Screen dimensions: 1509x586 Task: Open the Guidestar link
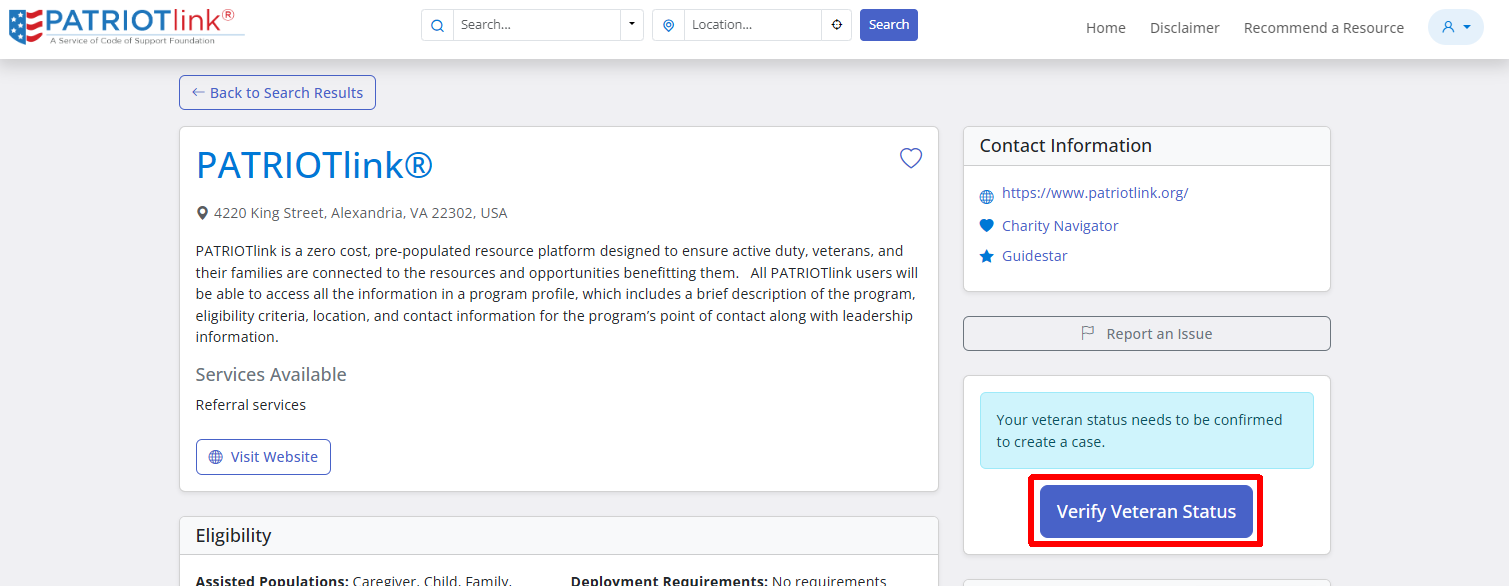click(1035, 256)
